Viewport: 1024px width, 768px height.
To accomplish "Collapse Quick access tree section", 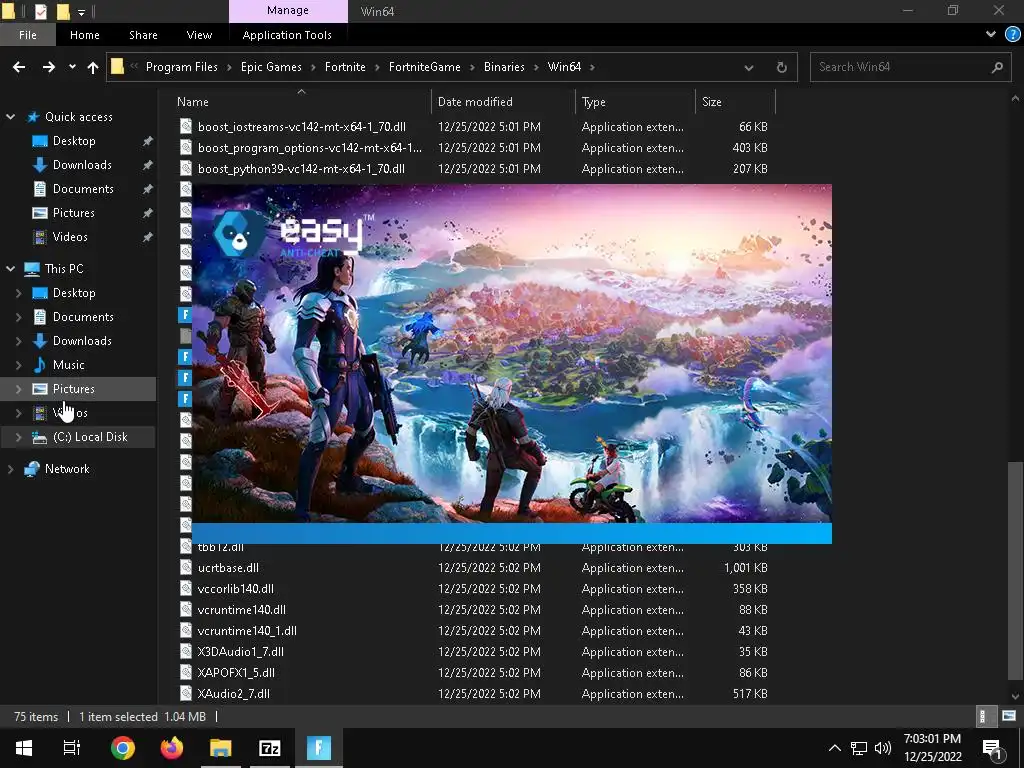I will [x=10, y=117].
